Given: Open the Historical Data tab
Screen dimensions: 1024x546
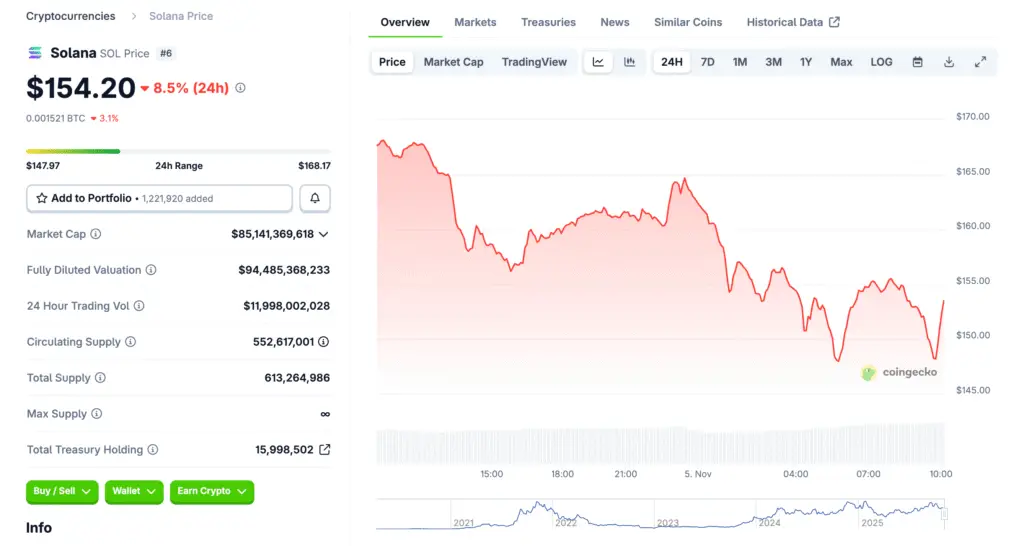Looking at the screenshot, I should coord(792,22).
